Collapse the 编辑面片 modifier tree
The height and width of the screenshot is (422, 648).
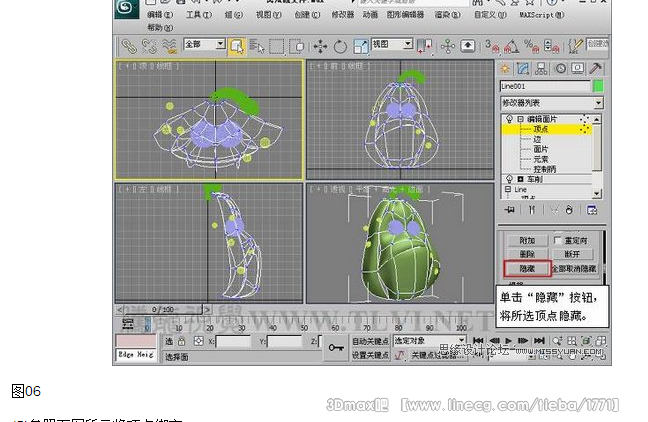518,119
